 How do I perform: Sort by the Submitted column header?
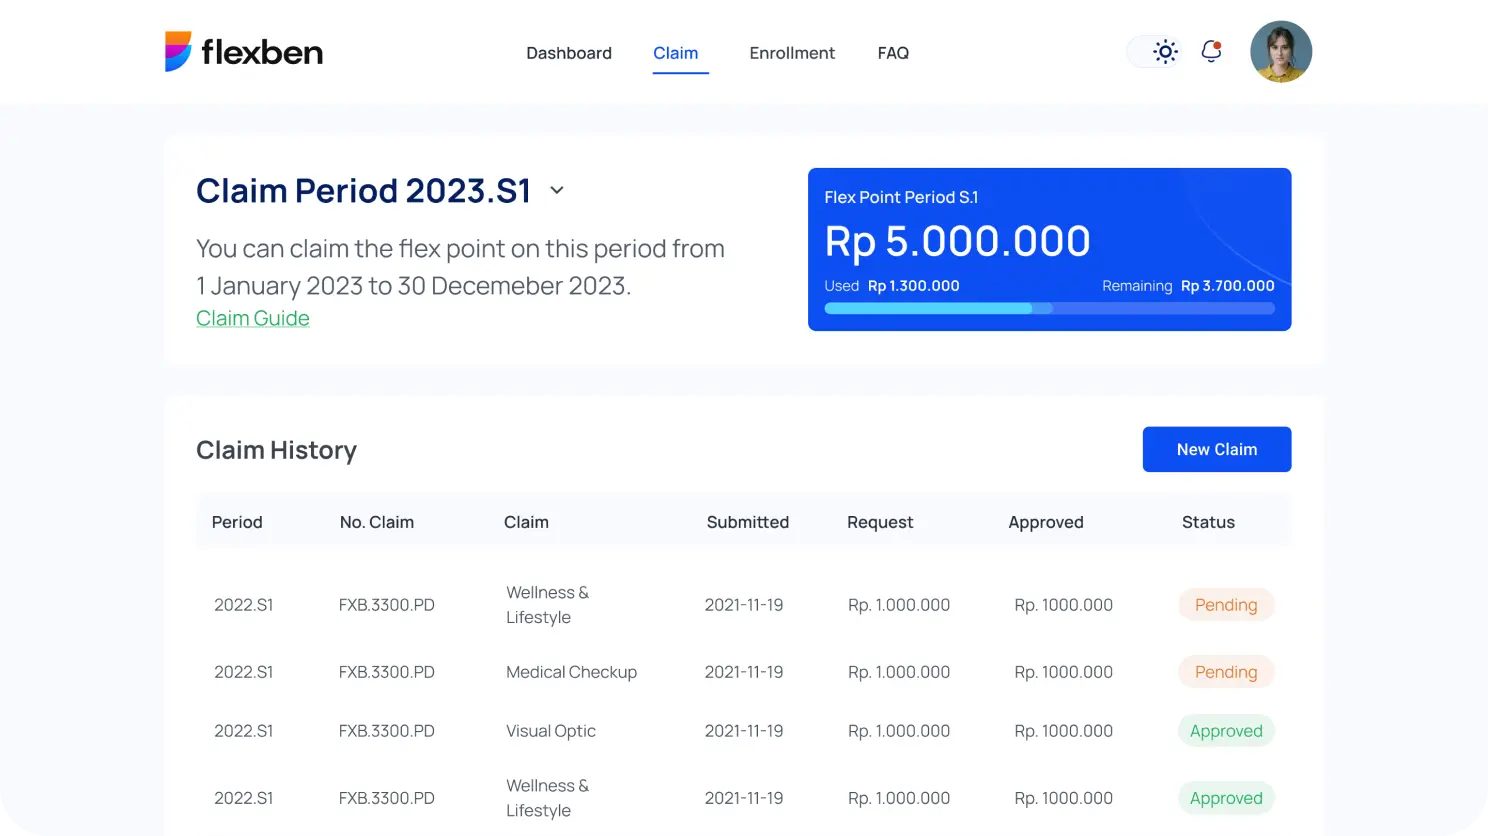click(x=747, y=522)
